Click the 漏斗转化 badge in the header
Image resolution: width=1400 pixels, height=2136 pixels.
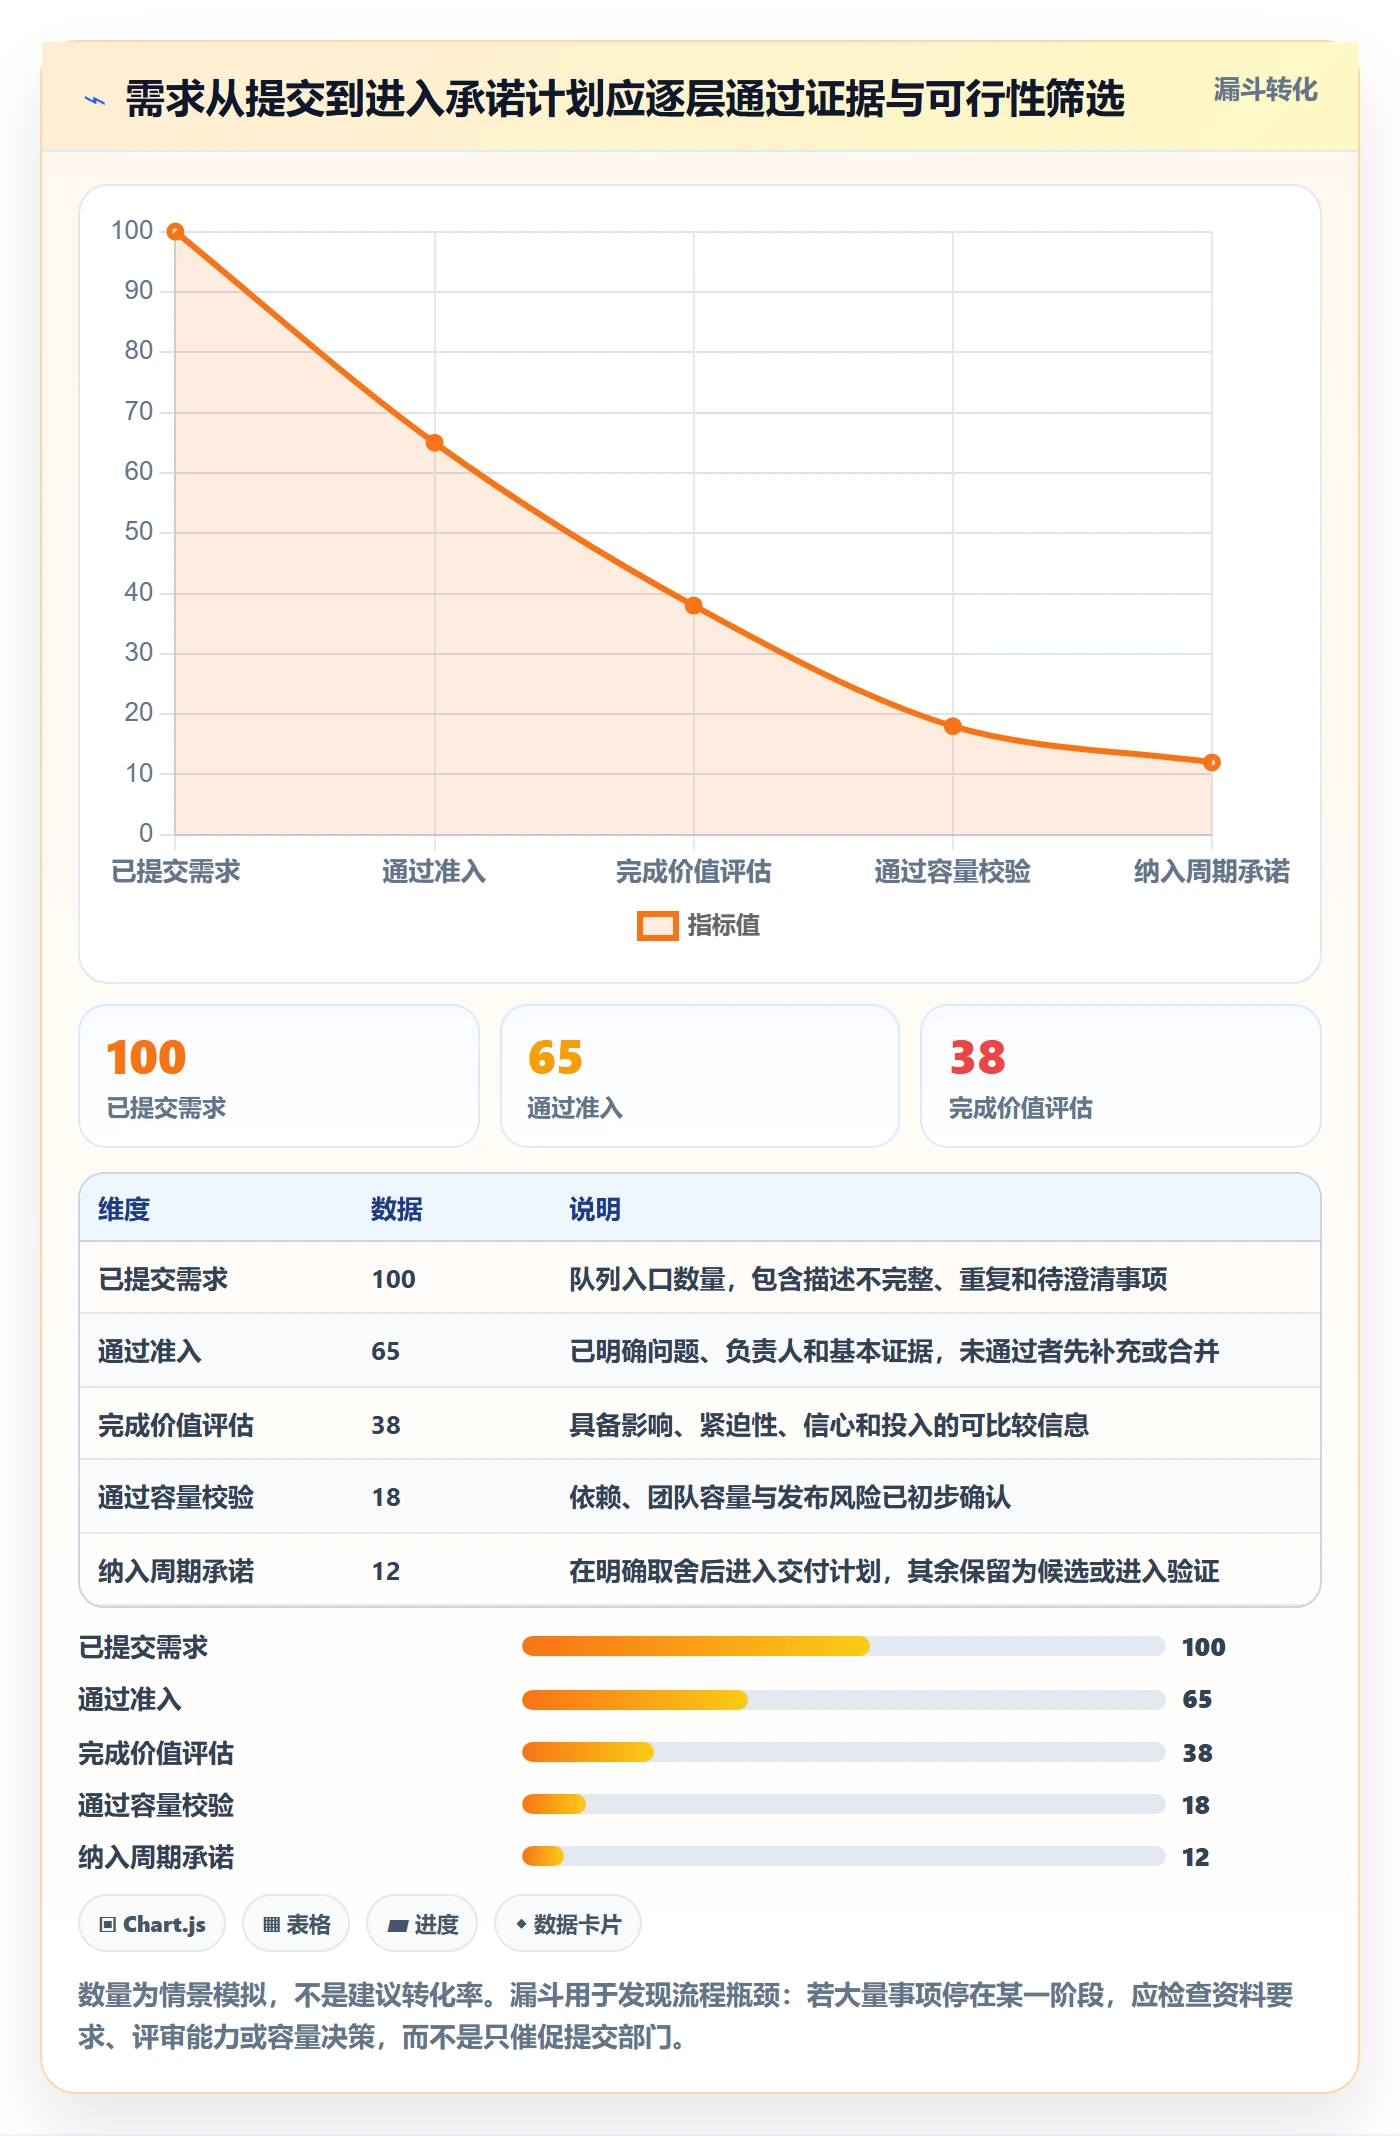point(1265,90)
